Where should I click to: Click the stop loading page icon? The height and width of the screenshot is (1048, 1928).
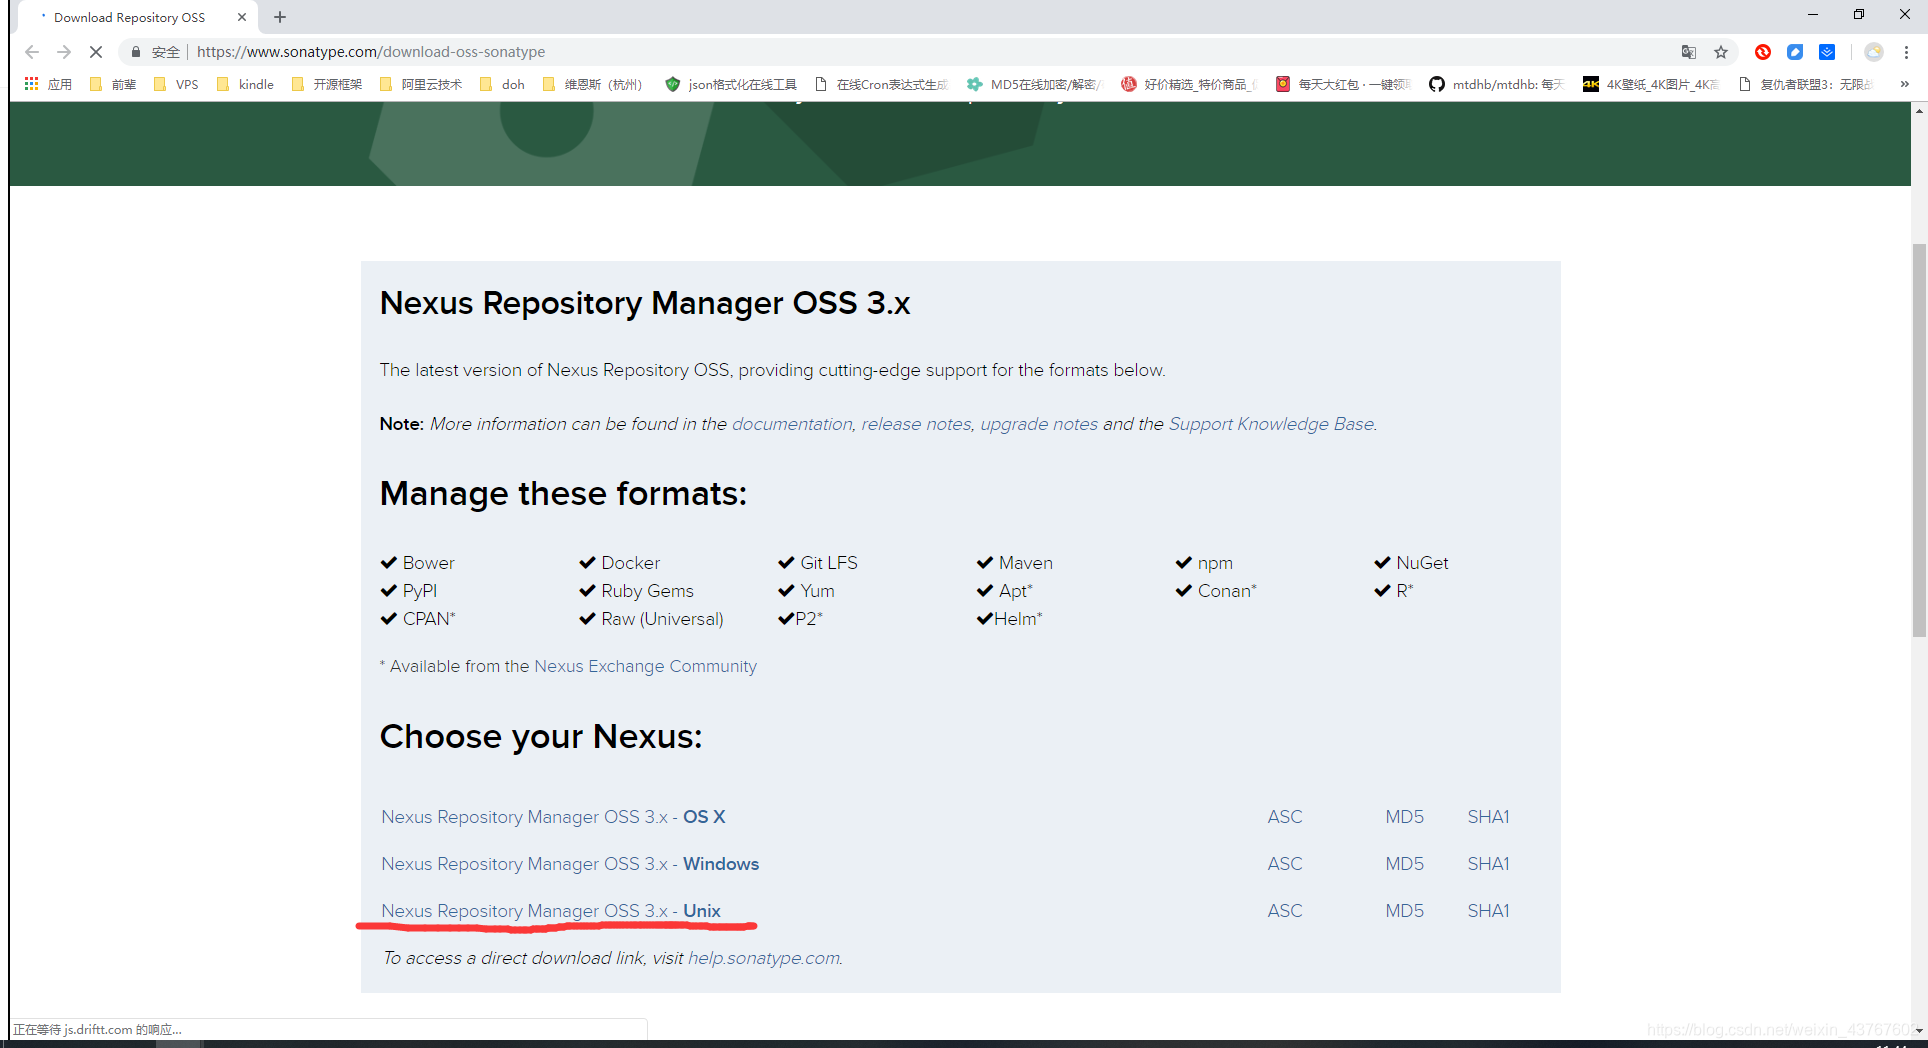point(96,52)
